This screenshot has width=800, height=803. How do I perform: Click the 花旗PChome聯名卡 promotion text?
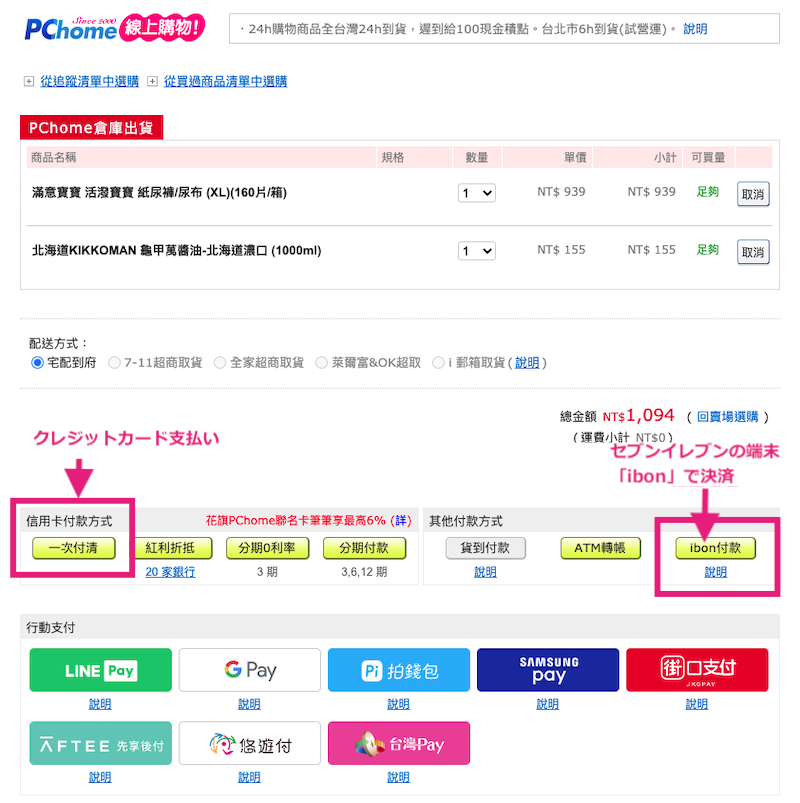point(296,520)
